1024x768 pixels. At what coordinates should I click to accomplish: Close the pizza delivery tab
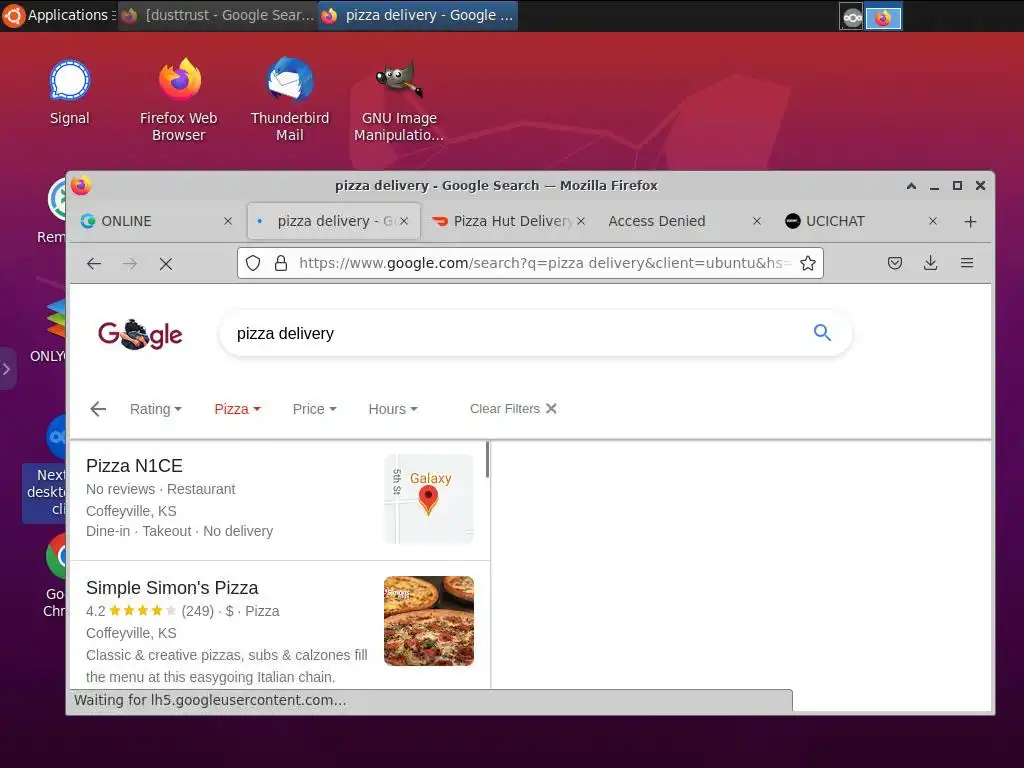point(404,221)
